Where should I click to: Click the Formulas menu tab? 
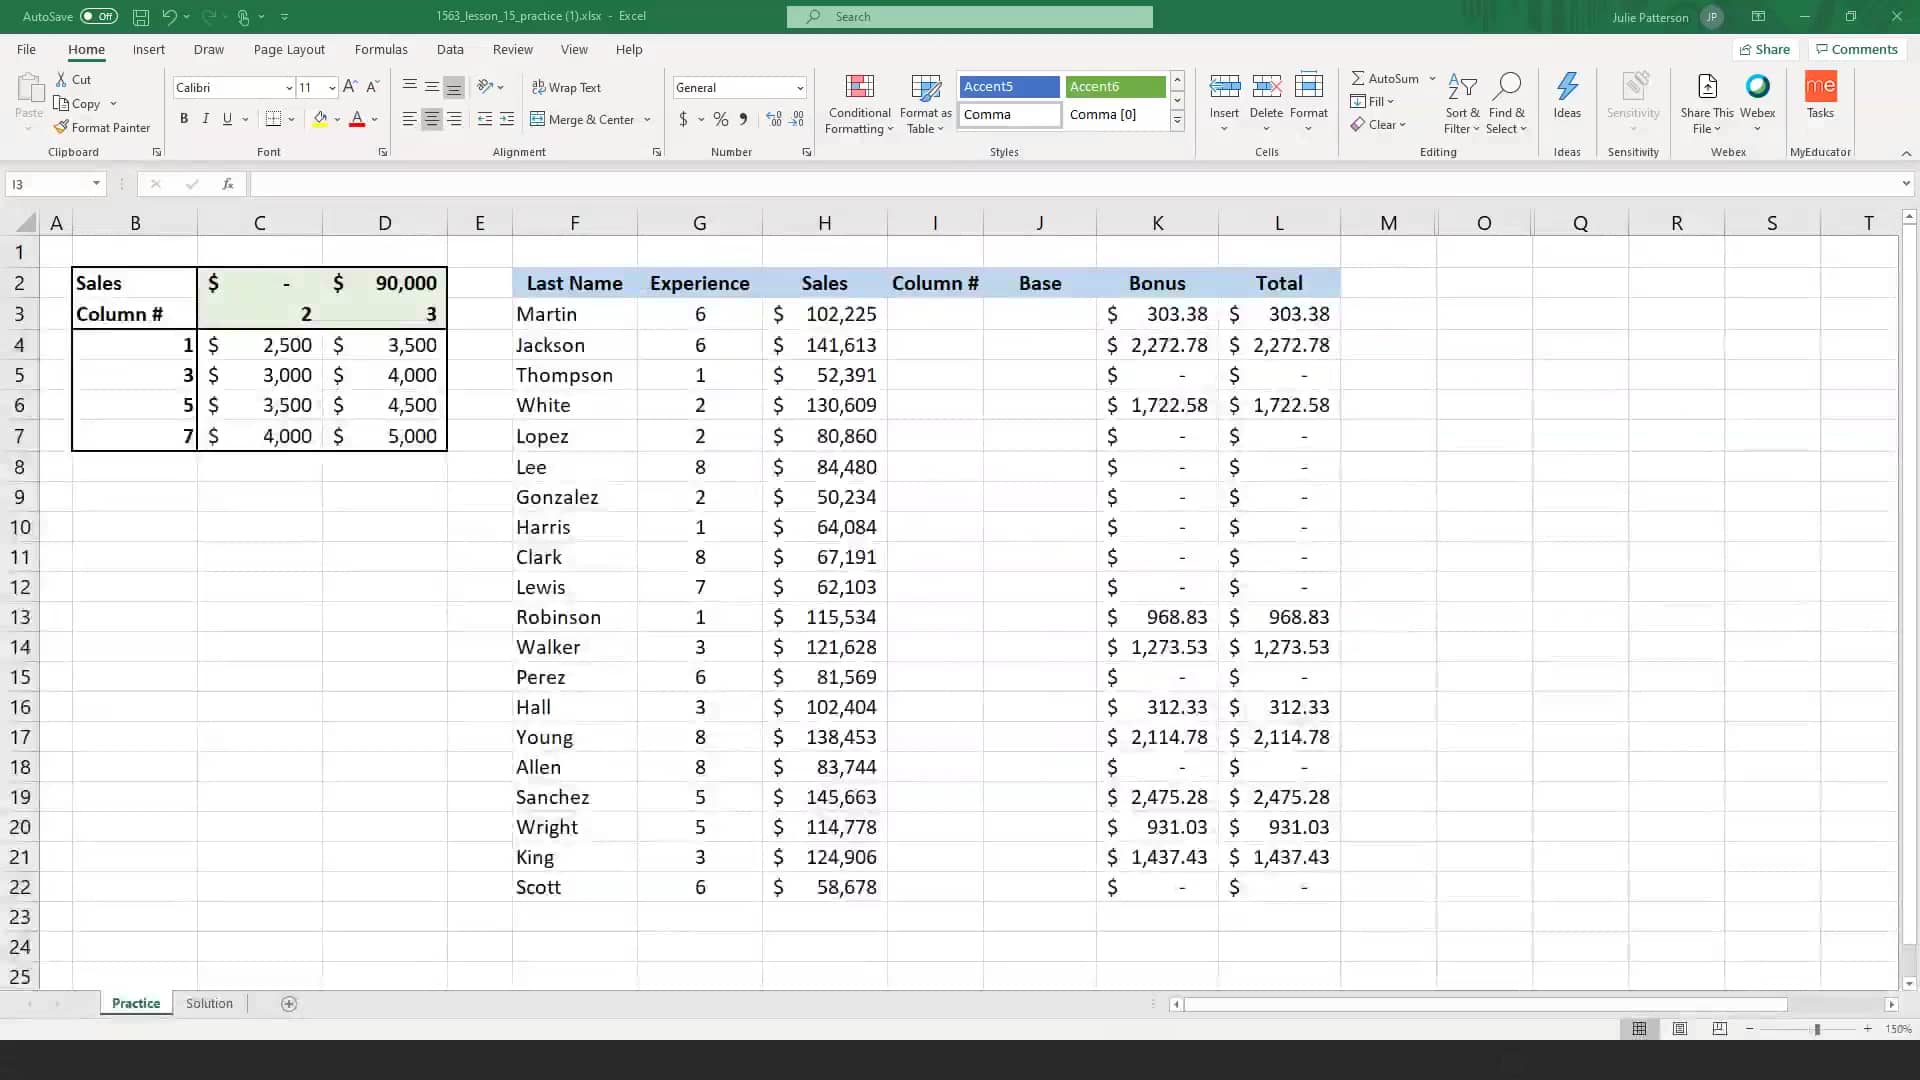point(381,49)
